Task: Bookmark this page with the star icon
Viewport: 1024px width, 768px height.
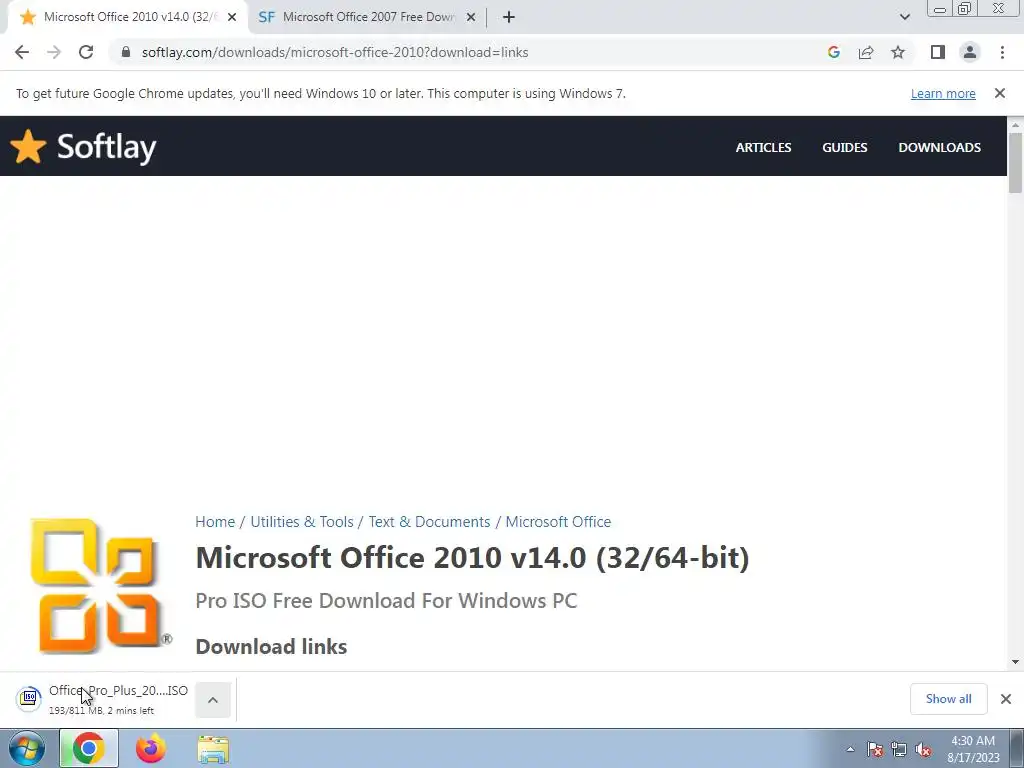Action: tap(898, 52)
